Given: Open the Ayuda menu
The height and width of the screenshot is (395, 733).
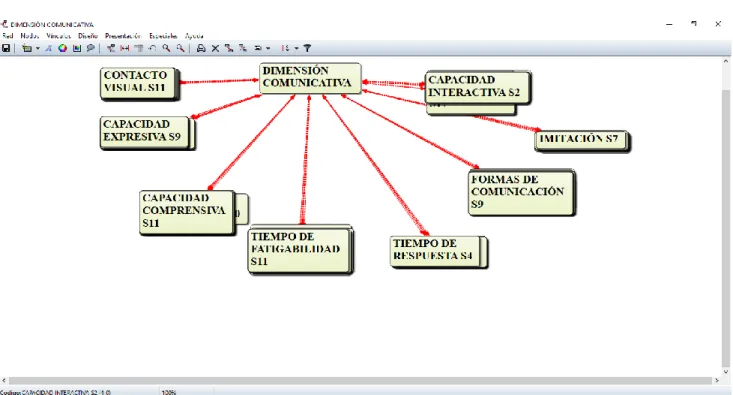Looking at the screenshot, I should pyautogui.click(x=194, y=36).
